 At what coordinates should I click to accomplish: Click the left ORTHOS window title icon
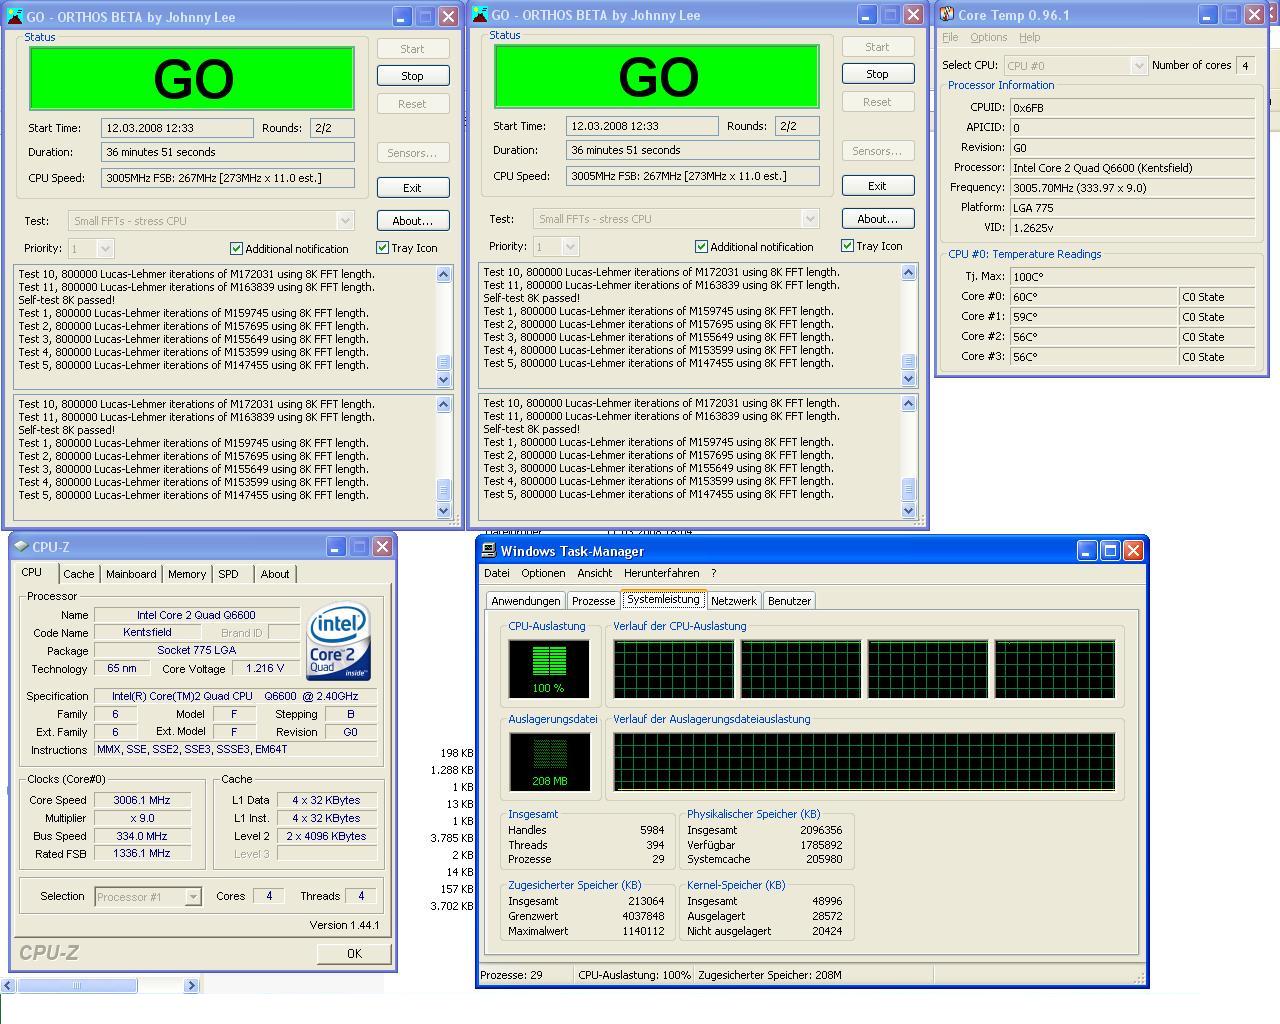[x=15, y=17]
